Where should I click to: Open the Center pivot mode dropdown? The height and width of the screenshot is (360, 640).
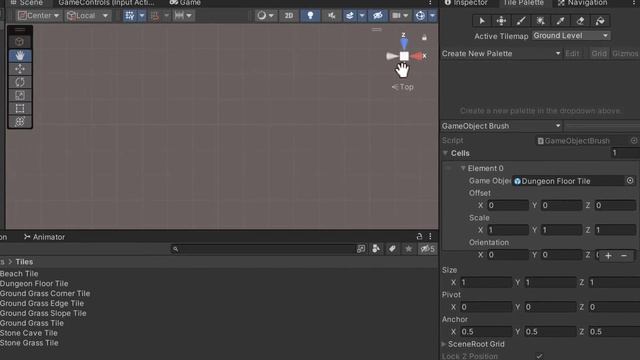coord(39,16)
